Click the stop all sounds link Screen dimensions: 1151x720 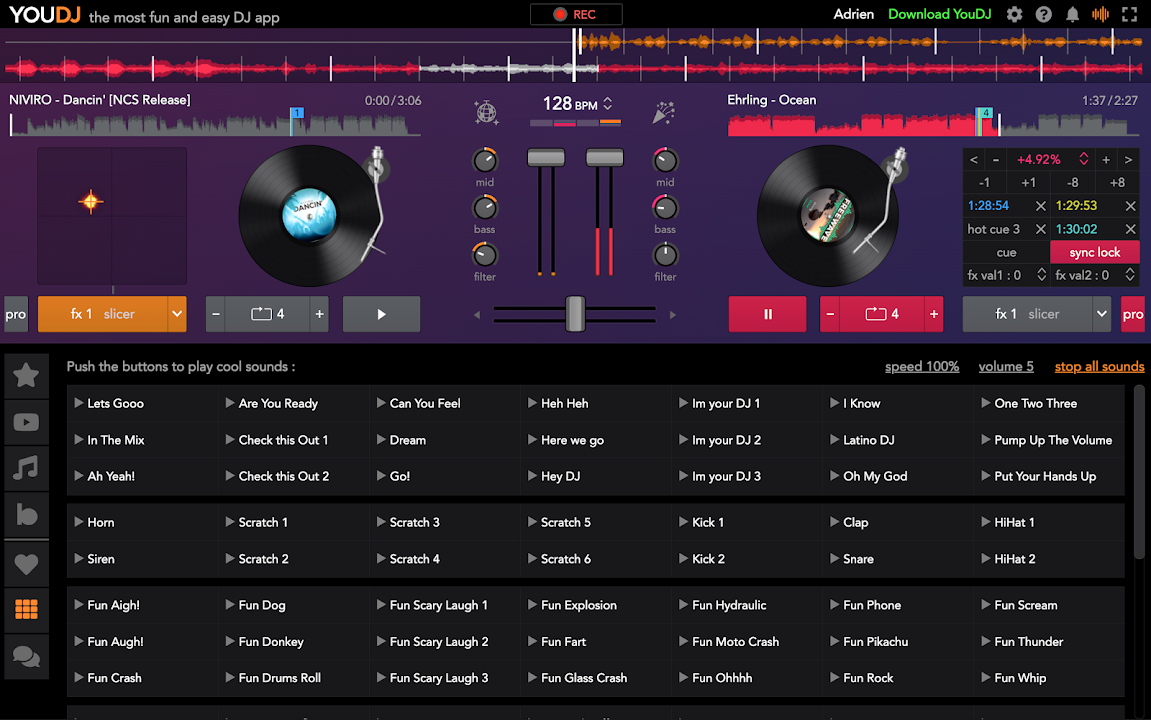1099,367
